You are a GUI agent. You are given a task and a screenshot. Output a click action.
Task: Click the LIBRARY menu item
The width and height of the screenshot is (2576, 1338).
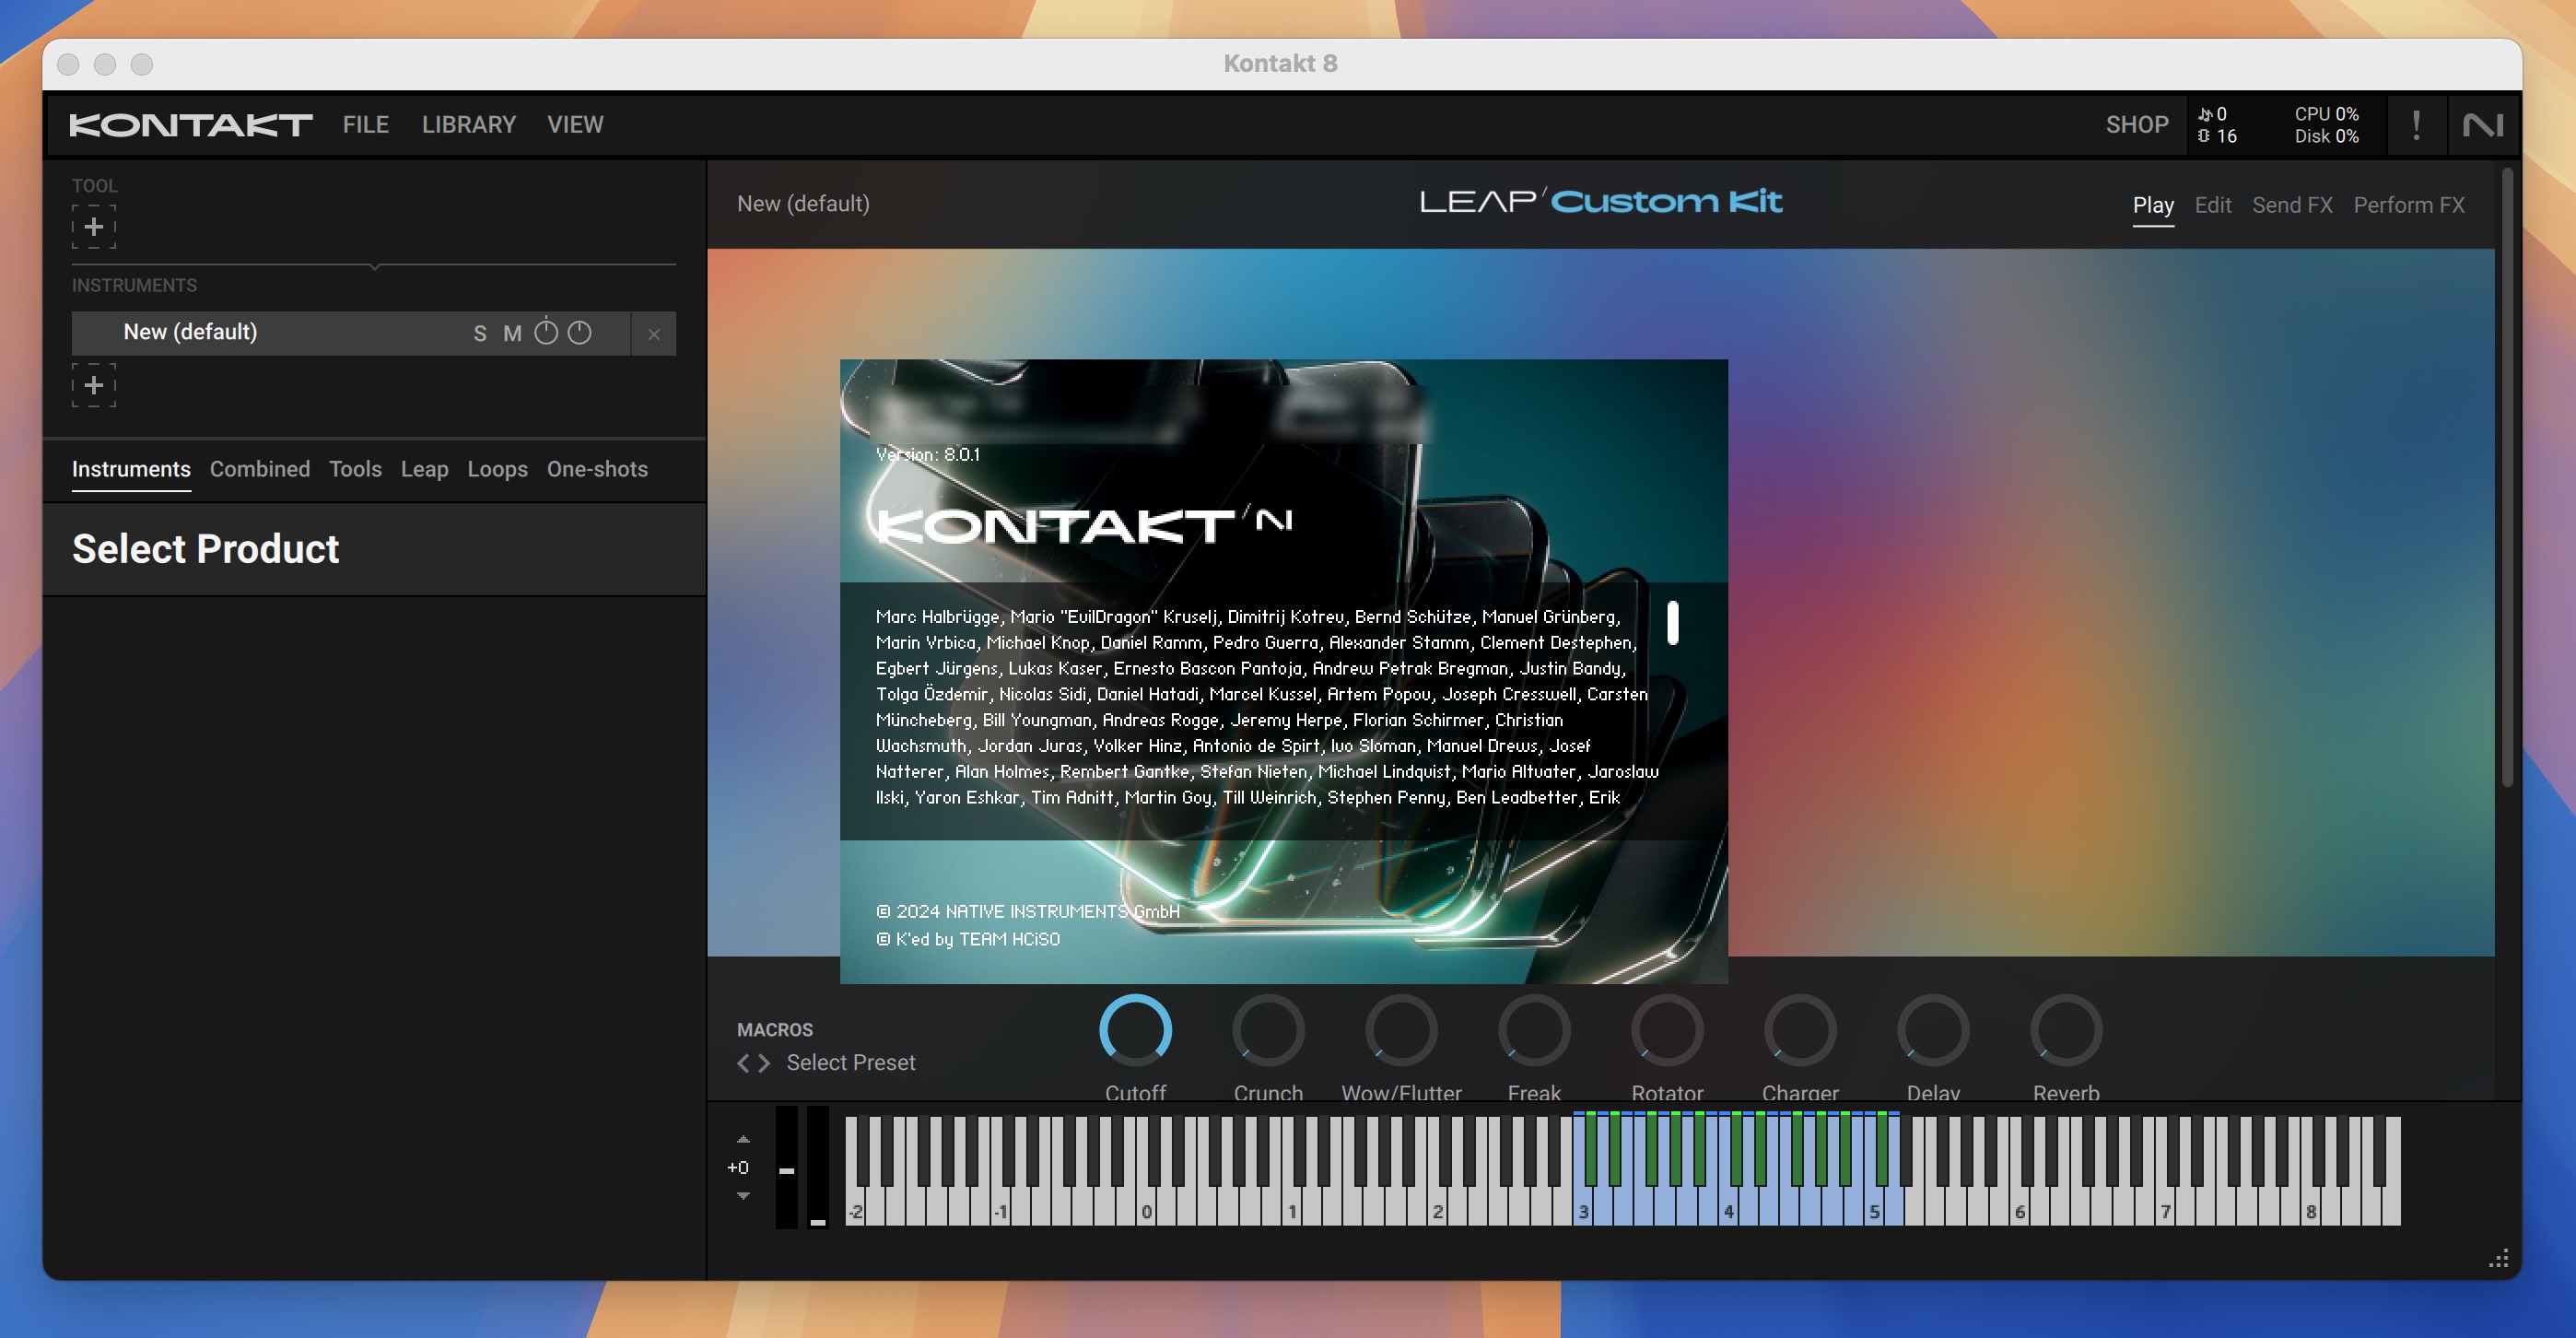tap(470, 124)
